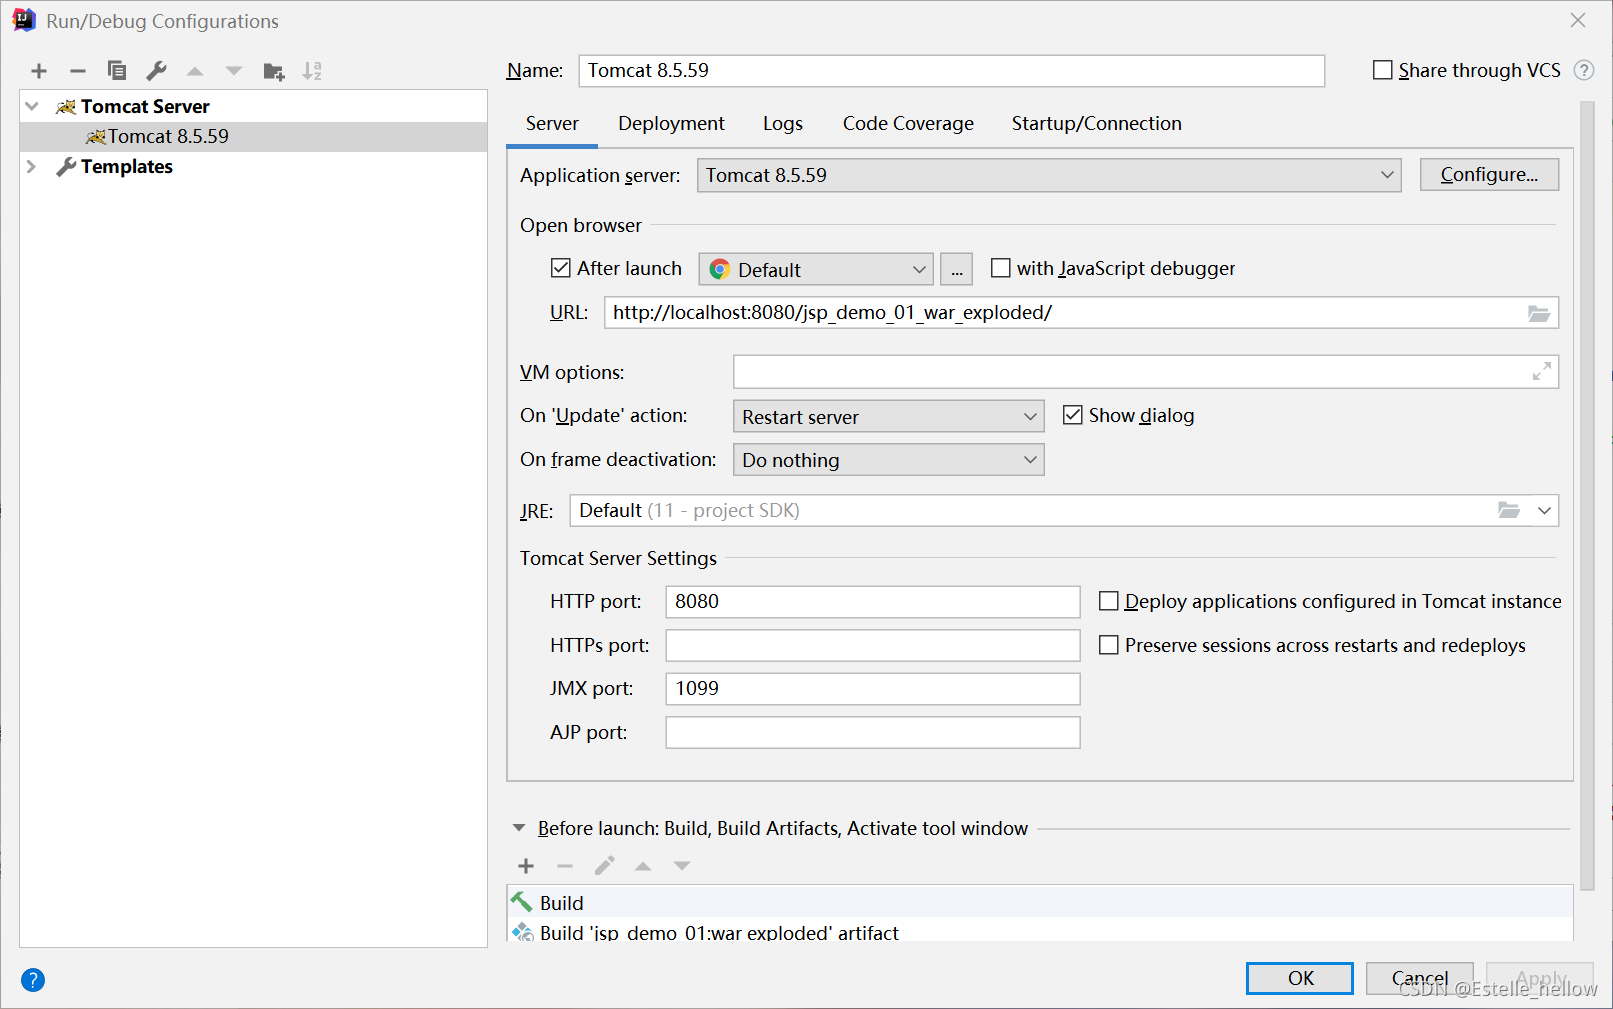The image size is (1613, 1009).
Task: Expand the VM options field with the arrows icon
Action: click(1542, 372)
